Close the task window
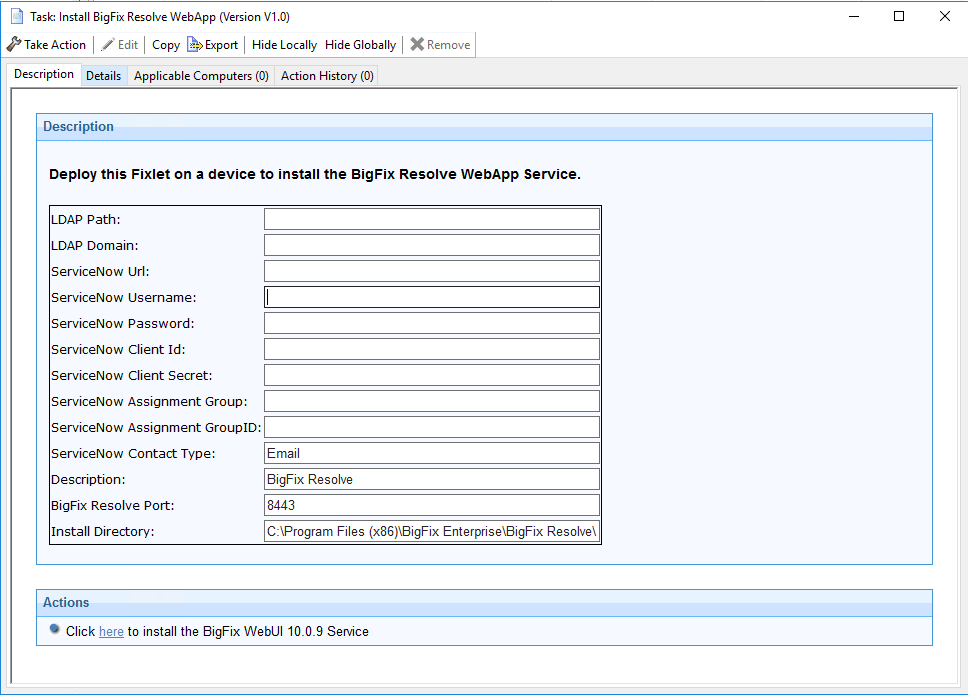Viewport: 968px width, 695px height. [945, 17]
